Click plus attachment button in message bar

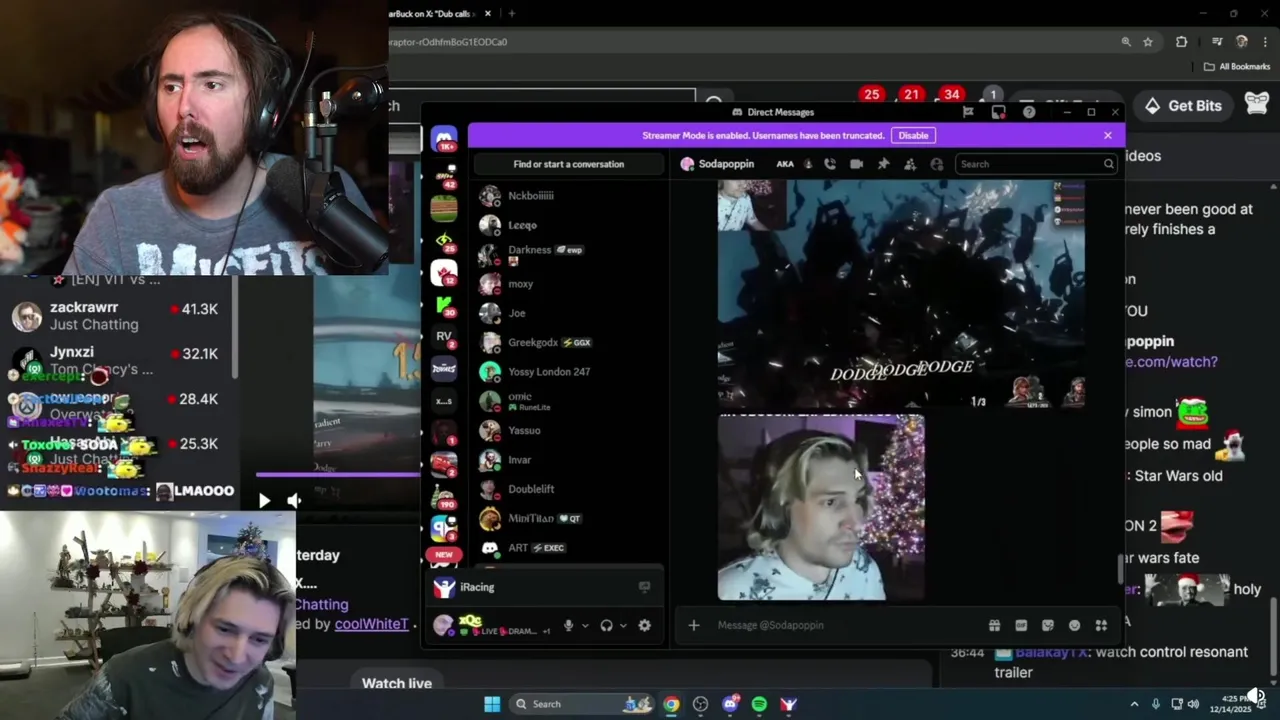694,625
